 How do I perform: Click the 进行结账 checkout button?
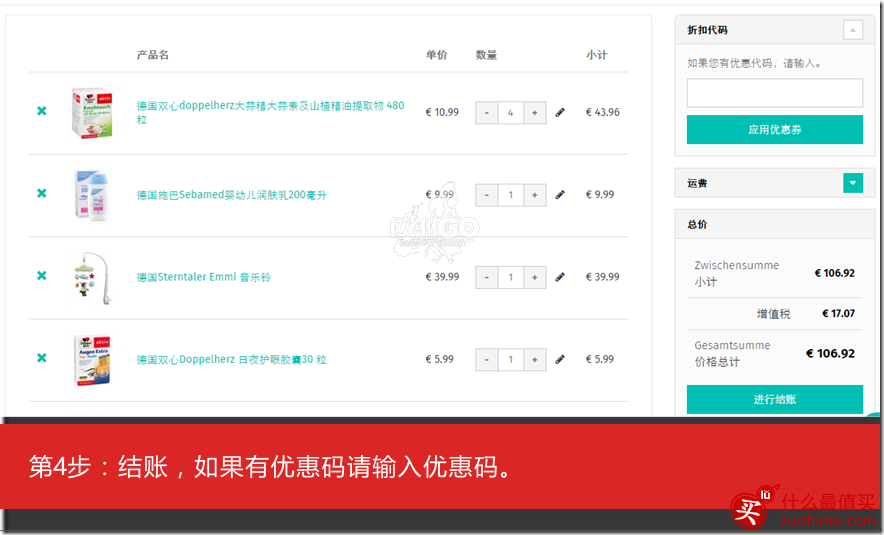pos(775,399)
